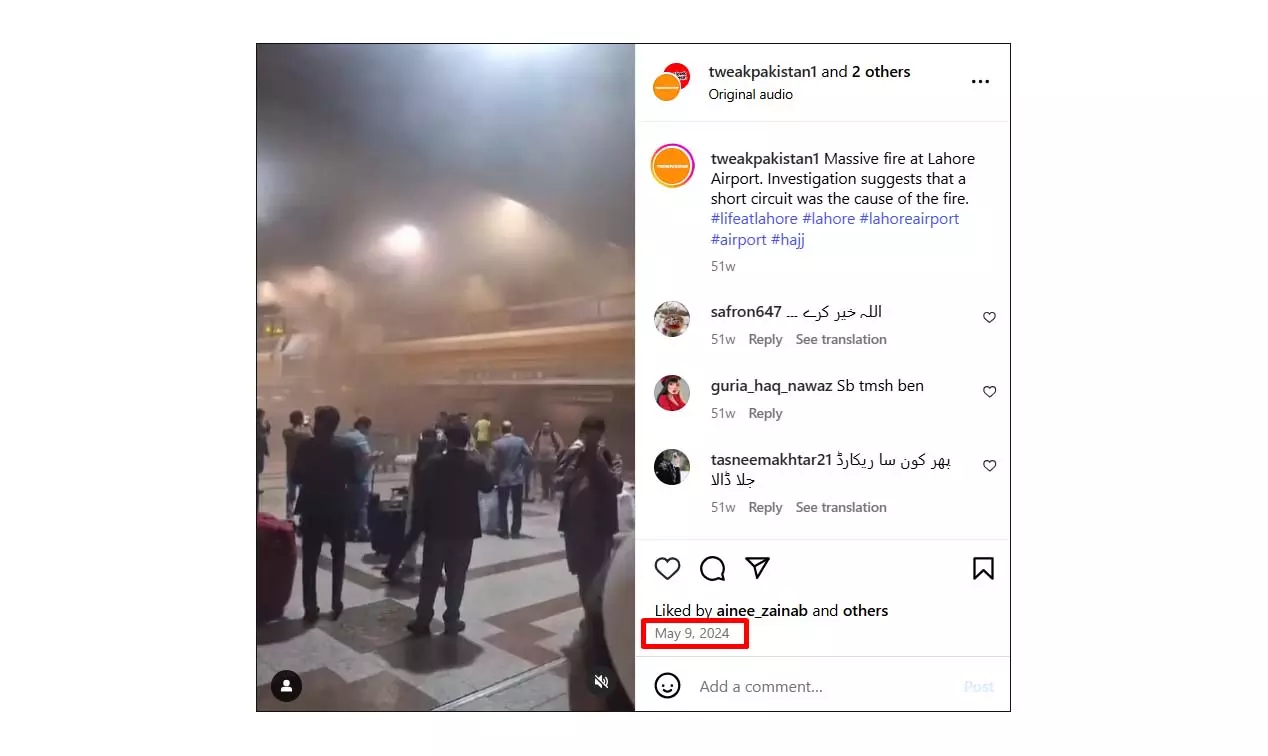Screen dimensions: 1268x756
Task: Reply to guria_haq_nawaz's comment
Action: coord(765,413)
